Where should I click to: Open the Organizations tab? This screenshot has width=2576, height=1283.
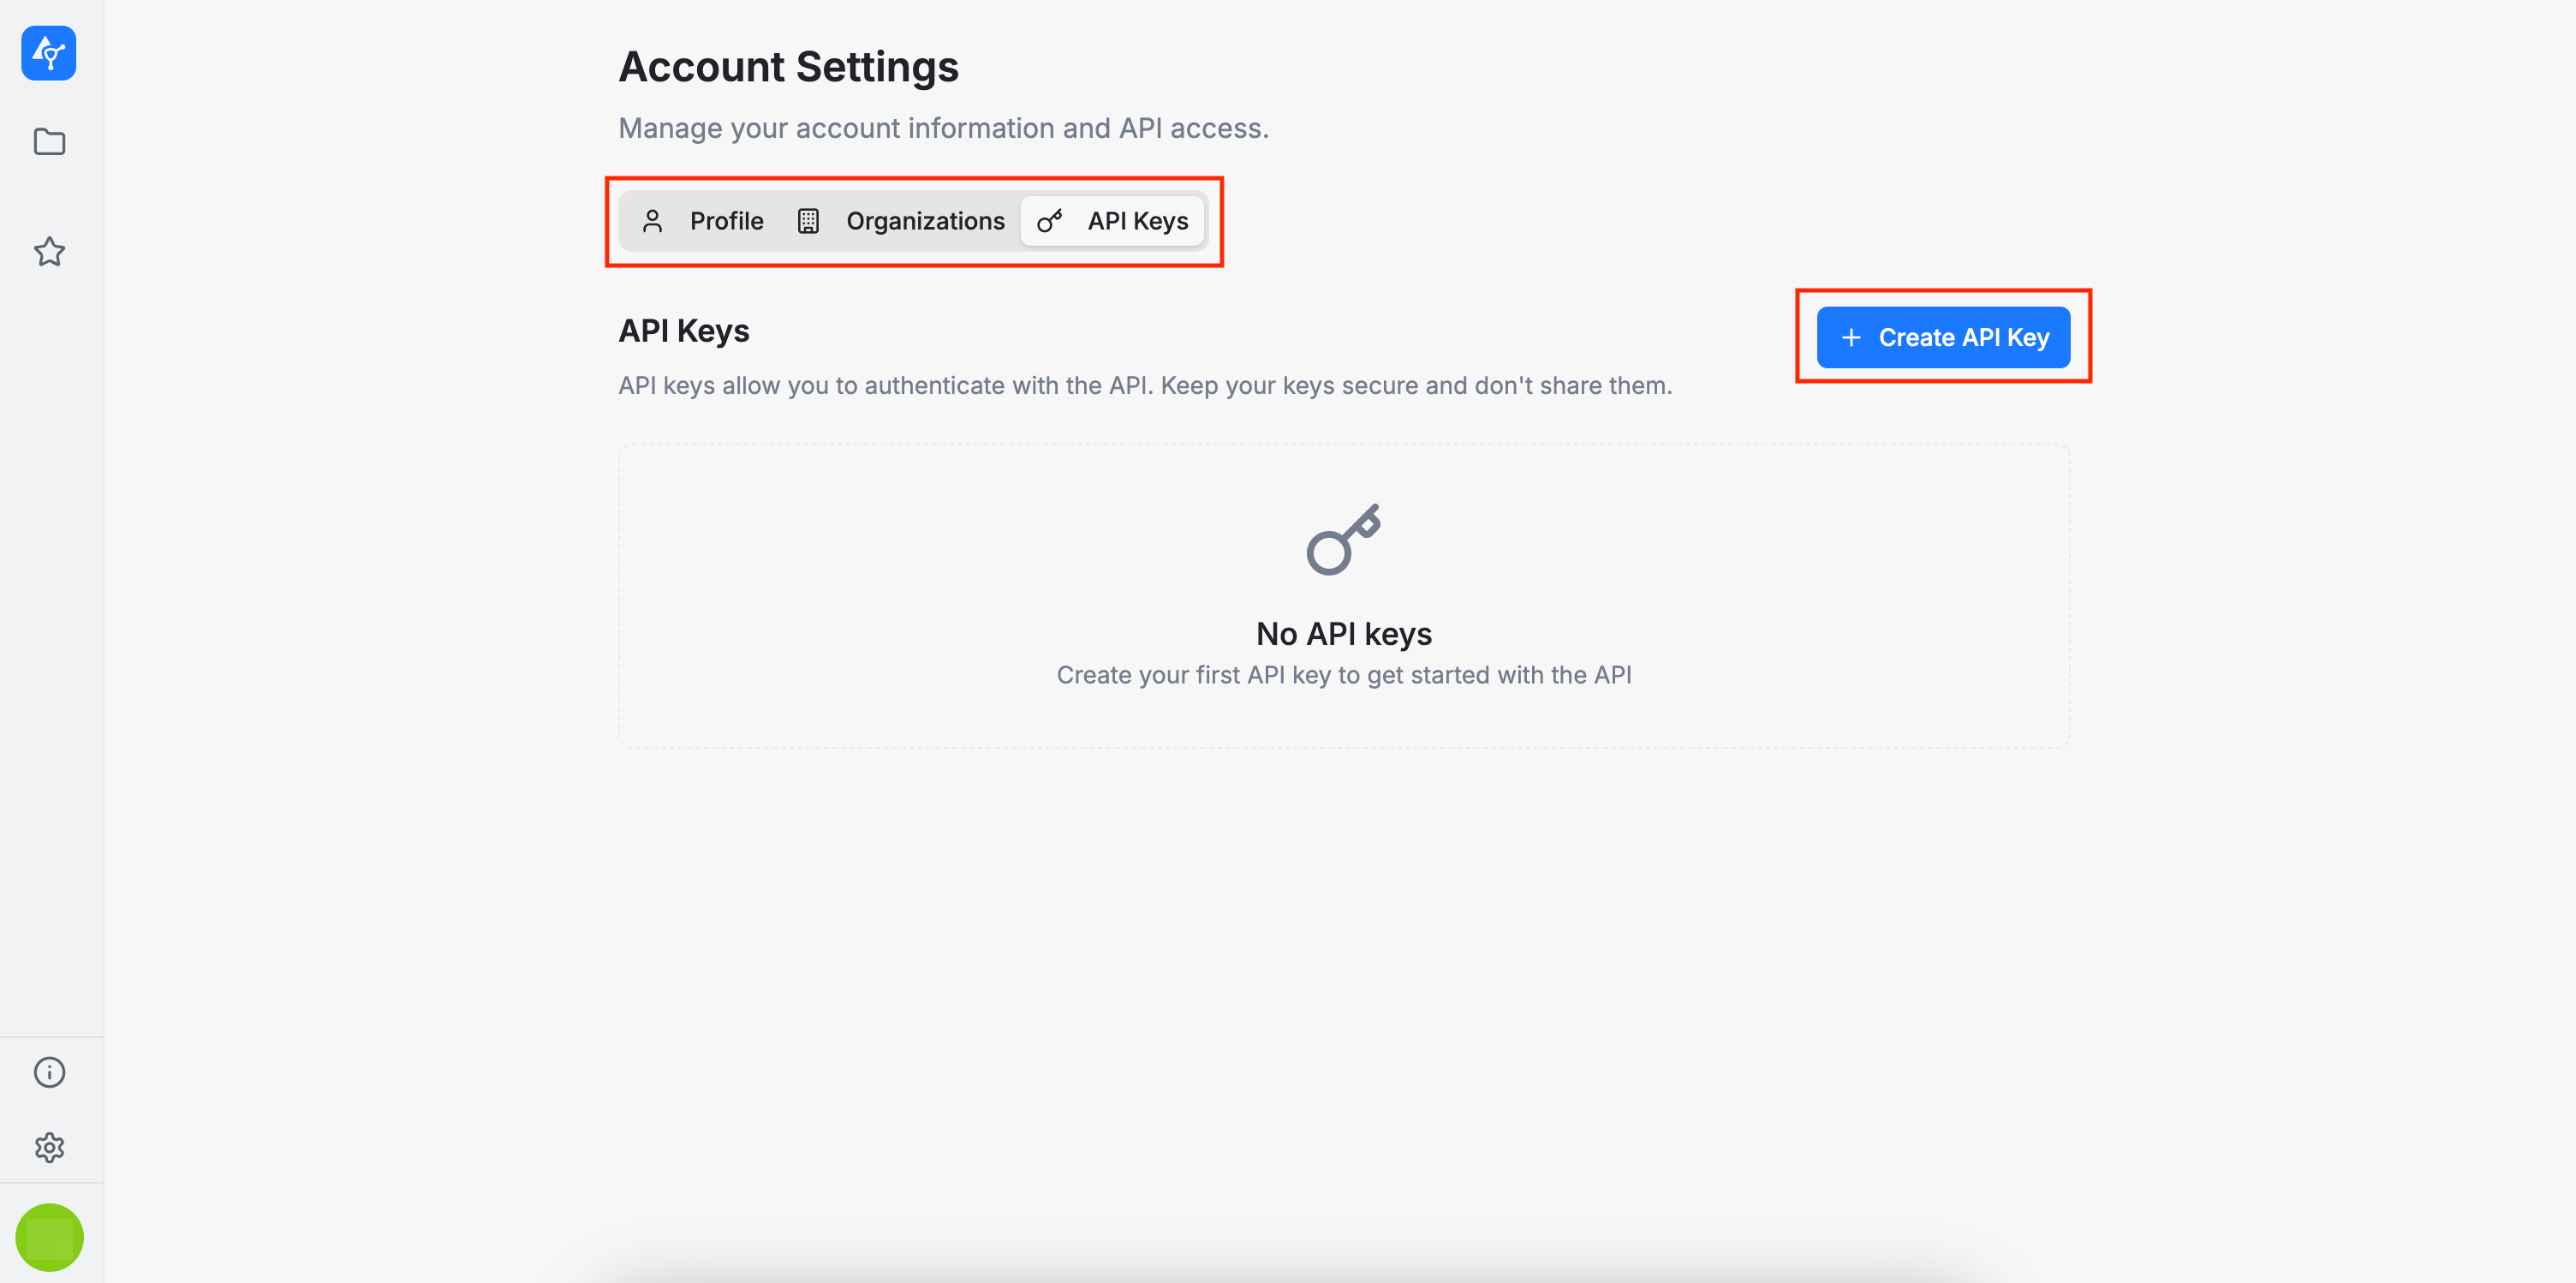point(924,221)
